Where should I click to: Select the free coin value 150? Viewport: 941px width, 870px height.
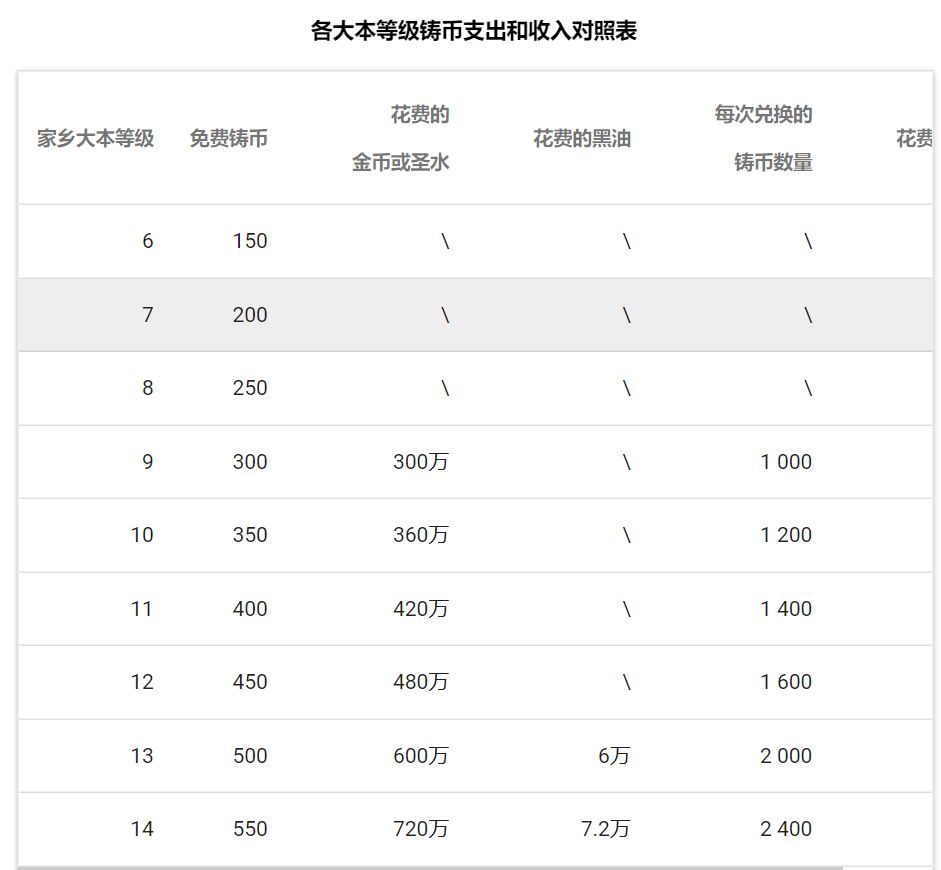(249, 241)
